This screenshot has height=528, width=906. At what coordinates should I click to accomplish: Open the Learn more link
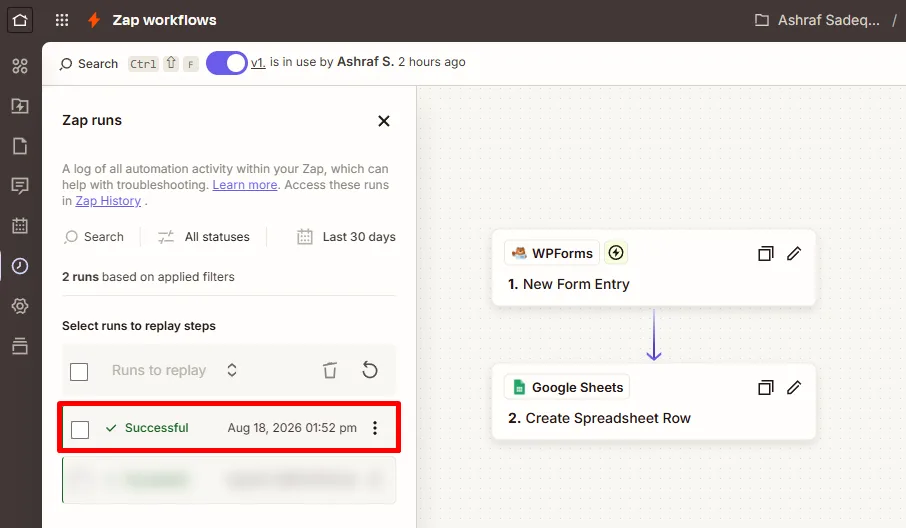tap(245, 185)
